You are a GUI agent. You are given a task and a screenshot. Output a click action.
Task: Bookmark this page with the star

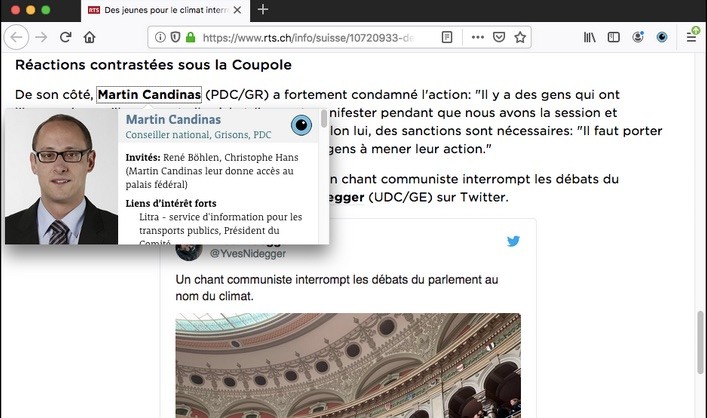pos(520,37)
